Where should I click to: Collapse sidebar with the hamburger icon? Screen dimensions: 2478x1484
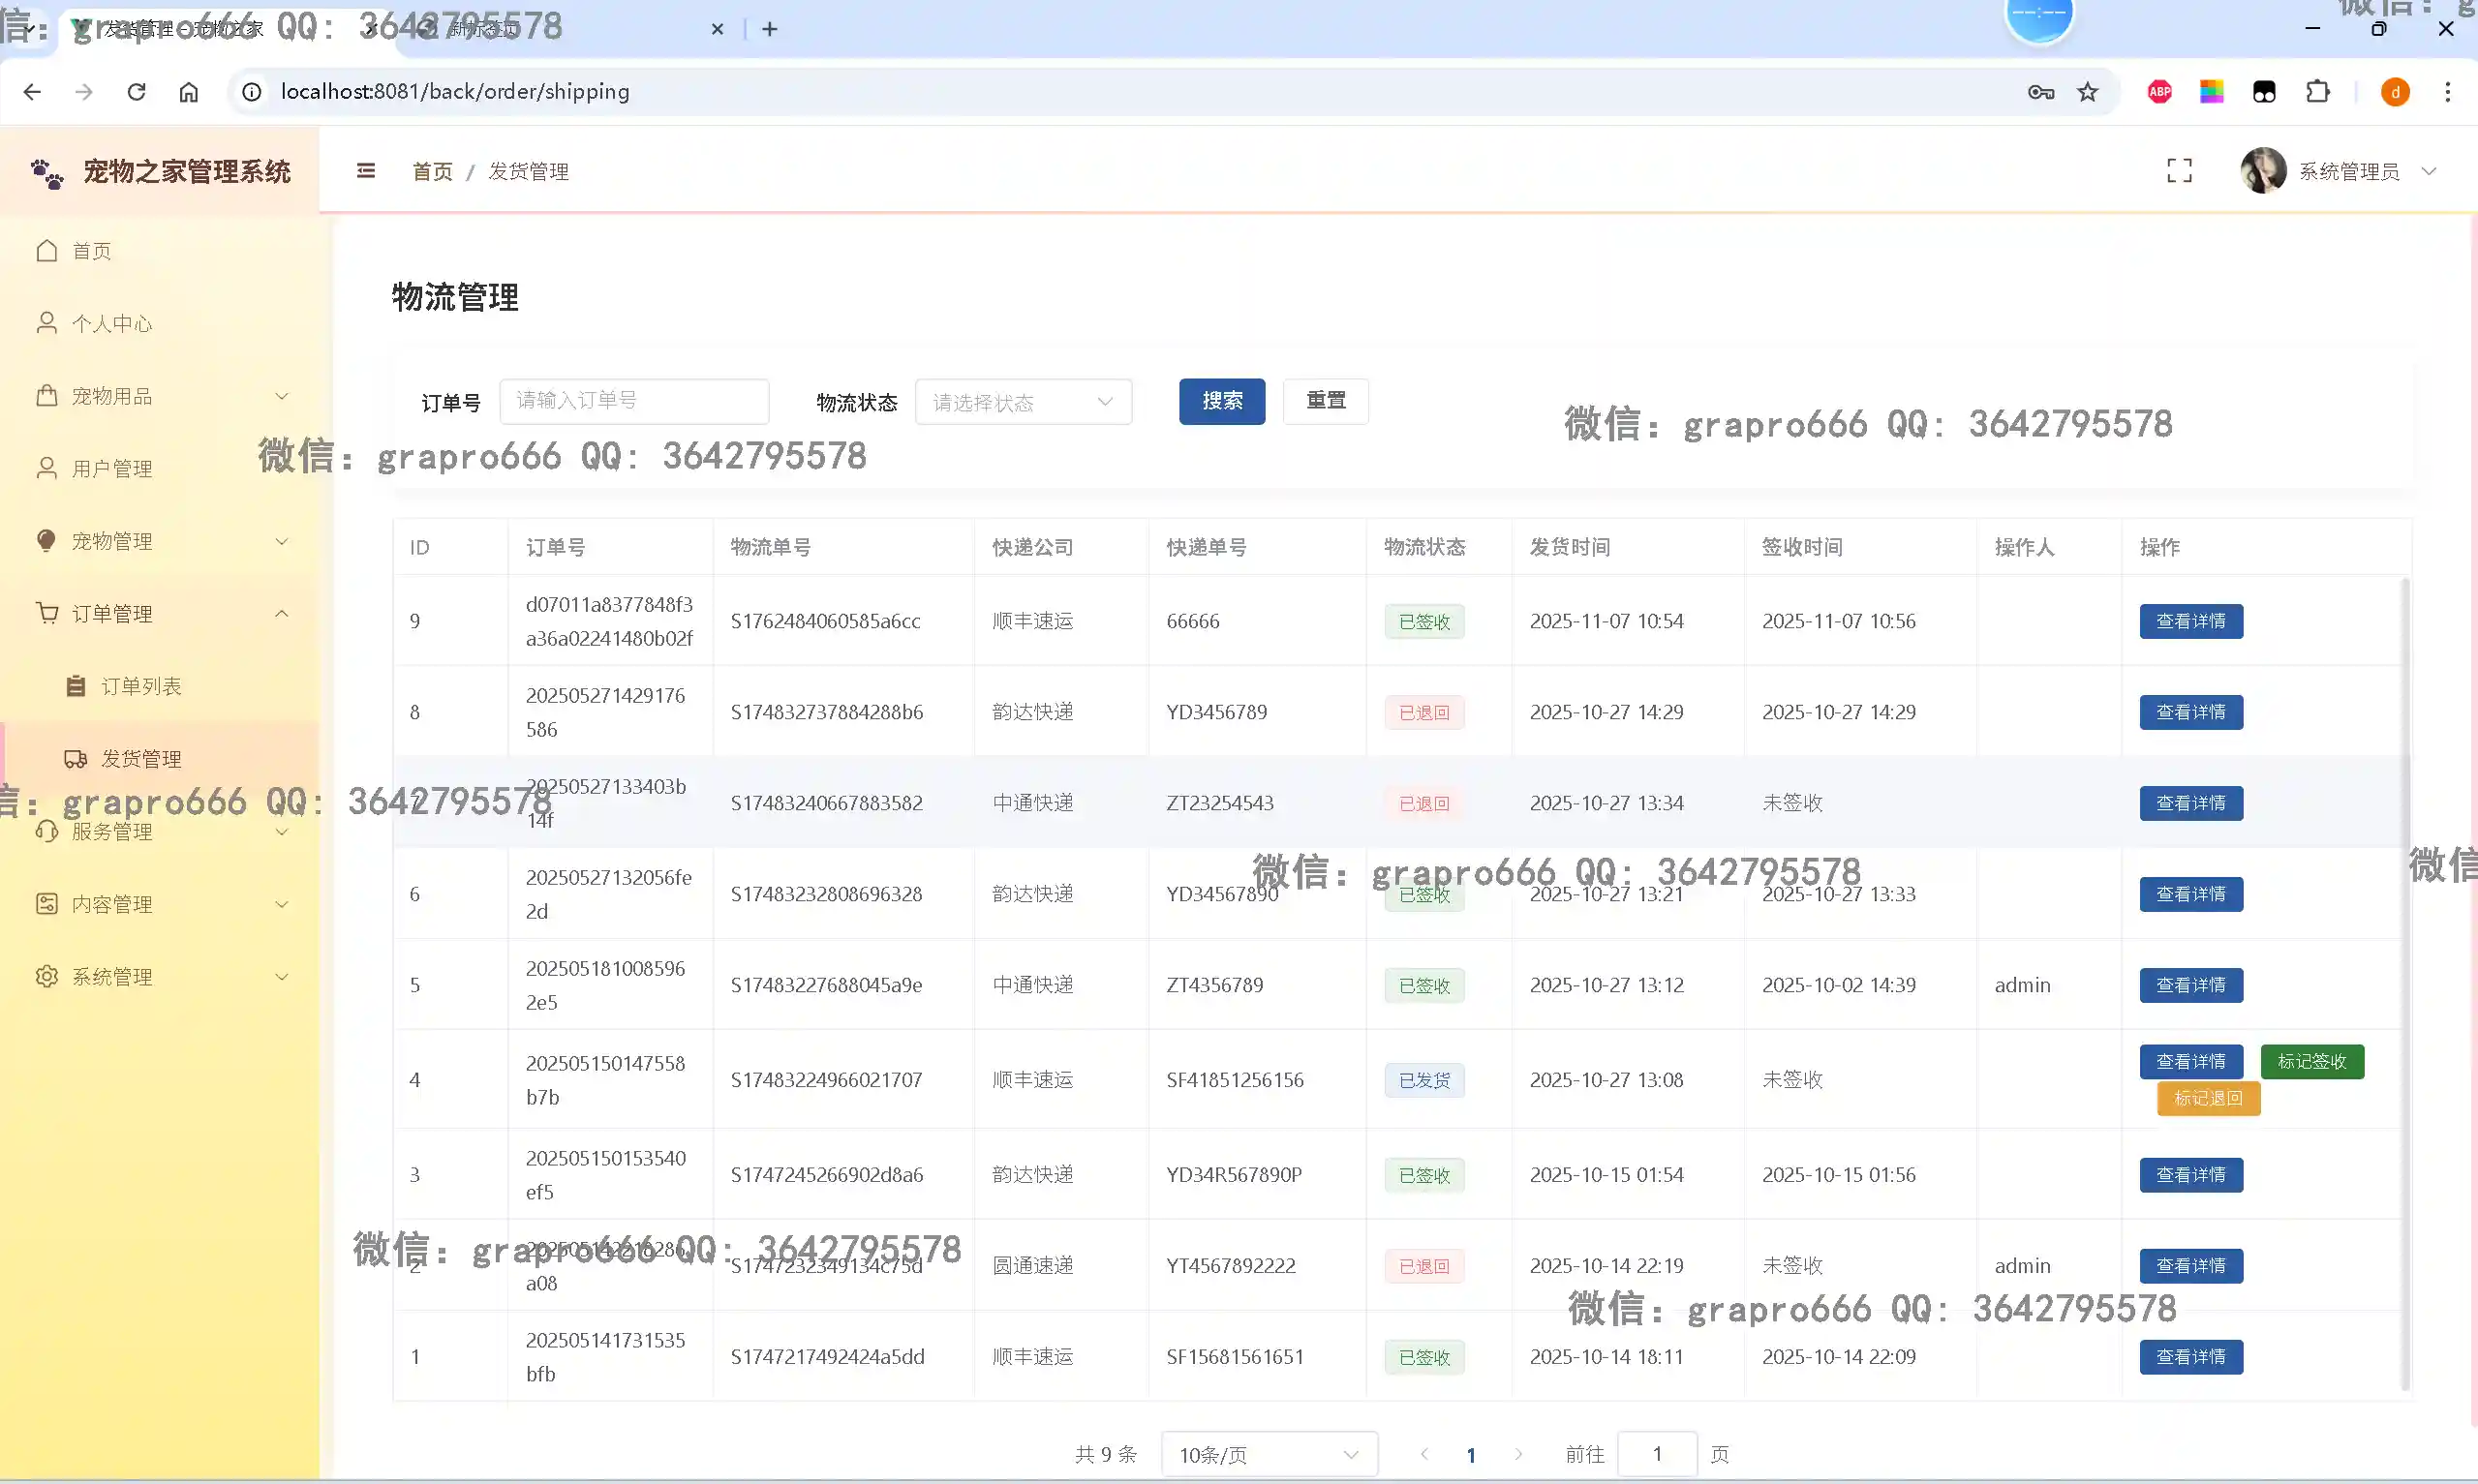(366, 171)
